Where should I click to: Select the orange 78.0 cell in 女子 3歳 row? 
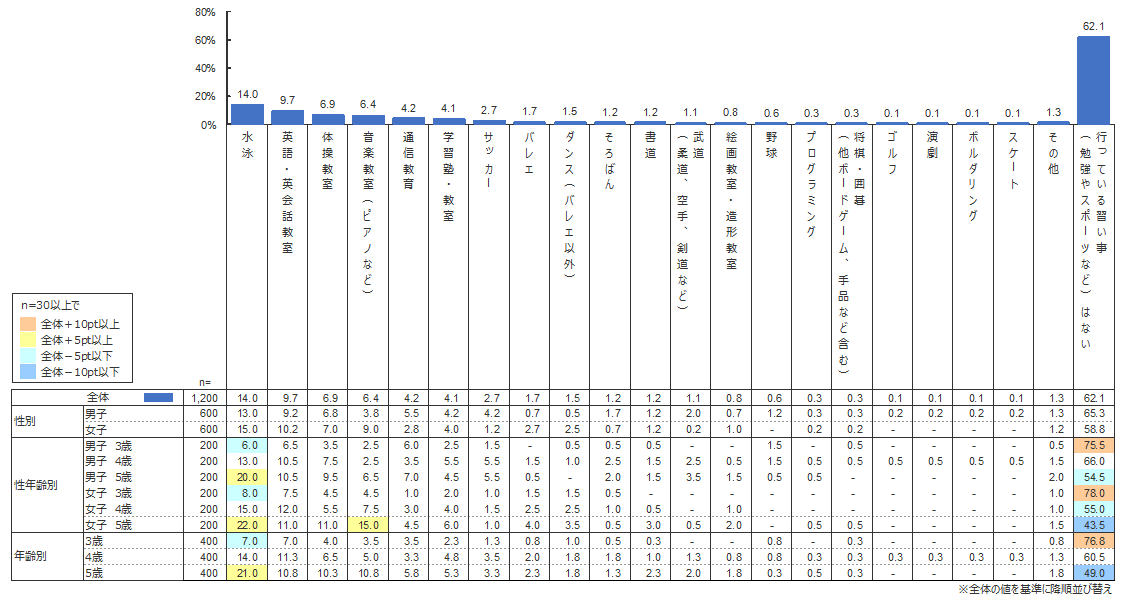tap(1093, 493)
